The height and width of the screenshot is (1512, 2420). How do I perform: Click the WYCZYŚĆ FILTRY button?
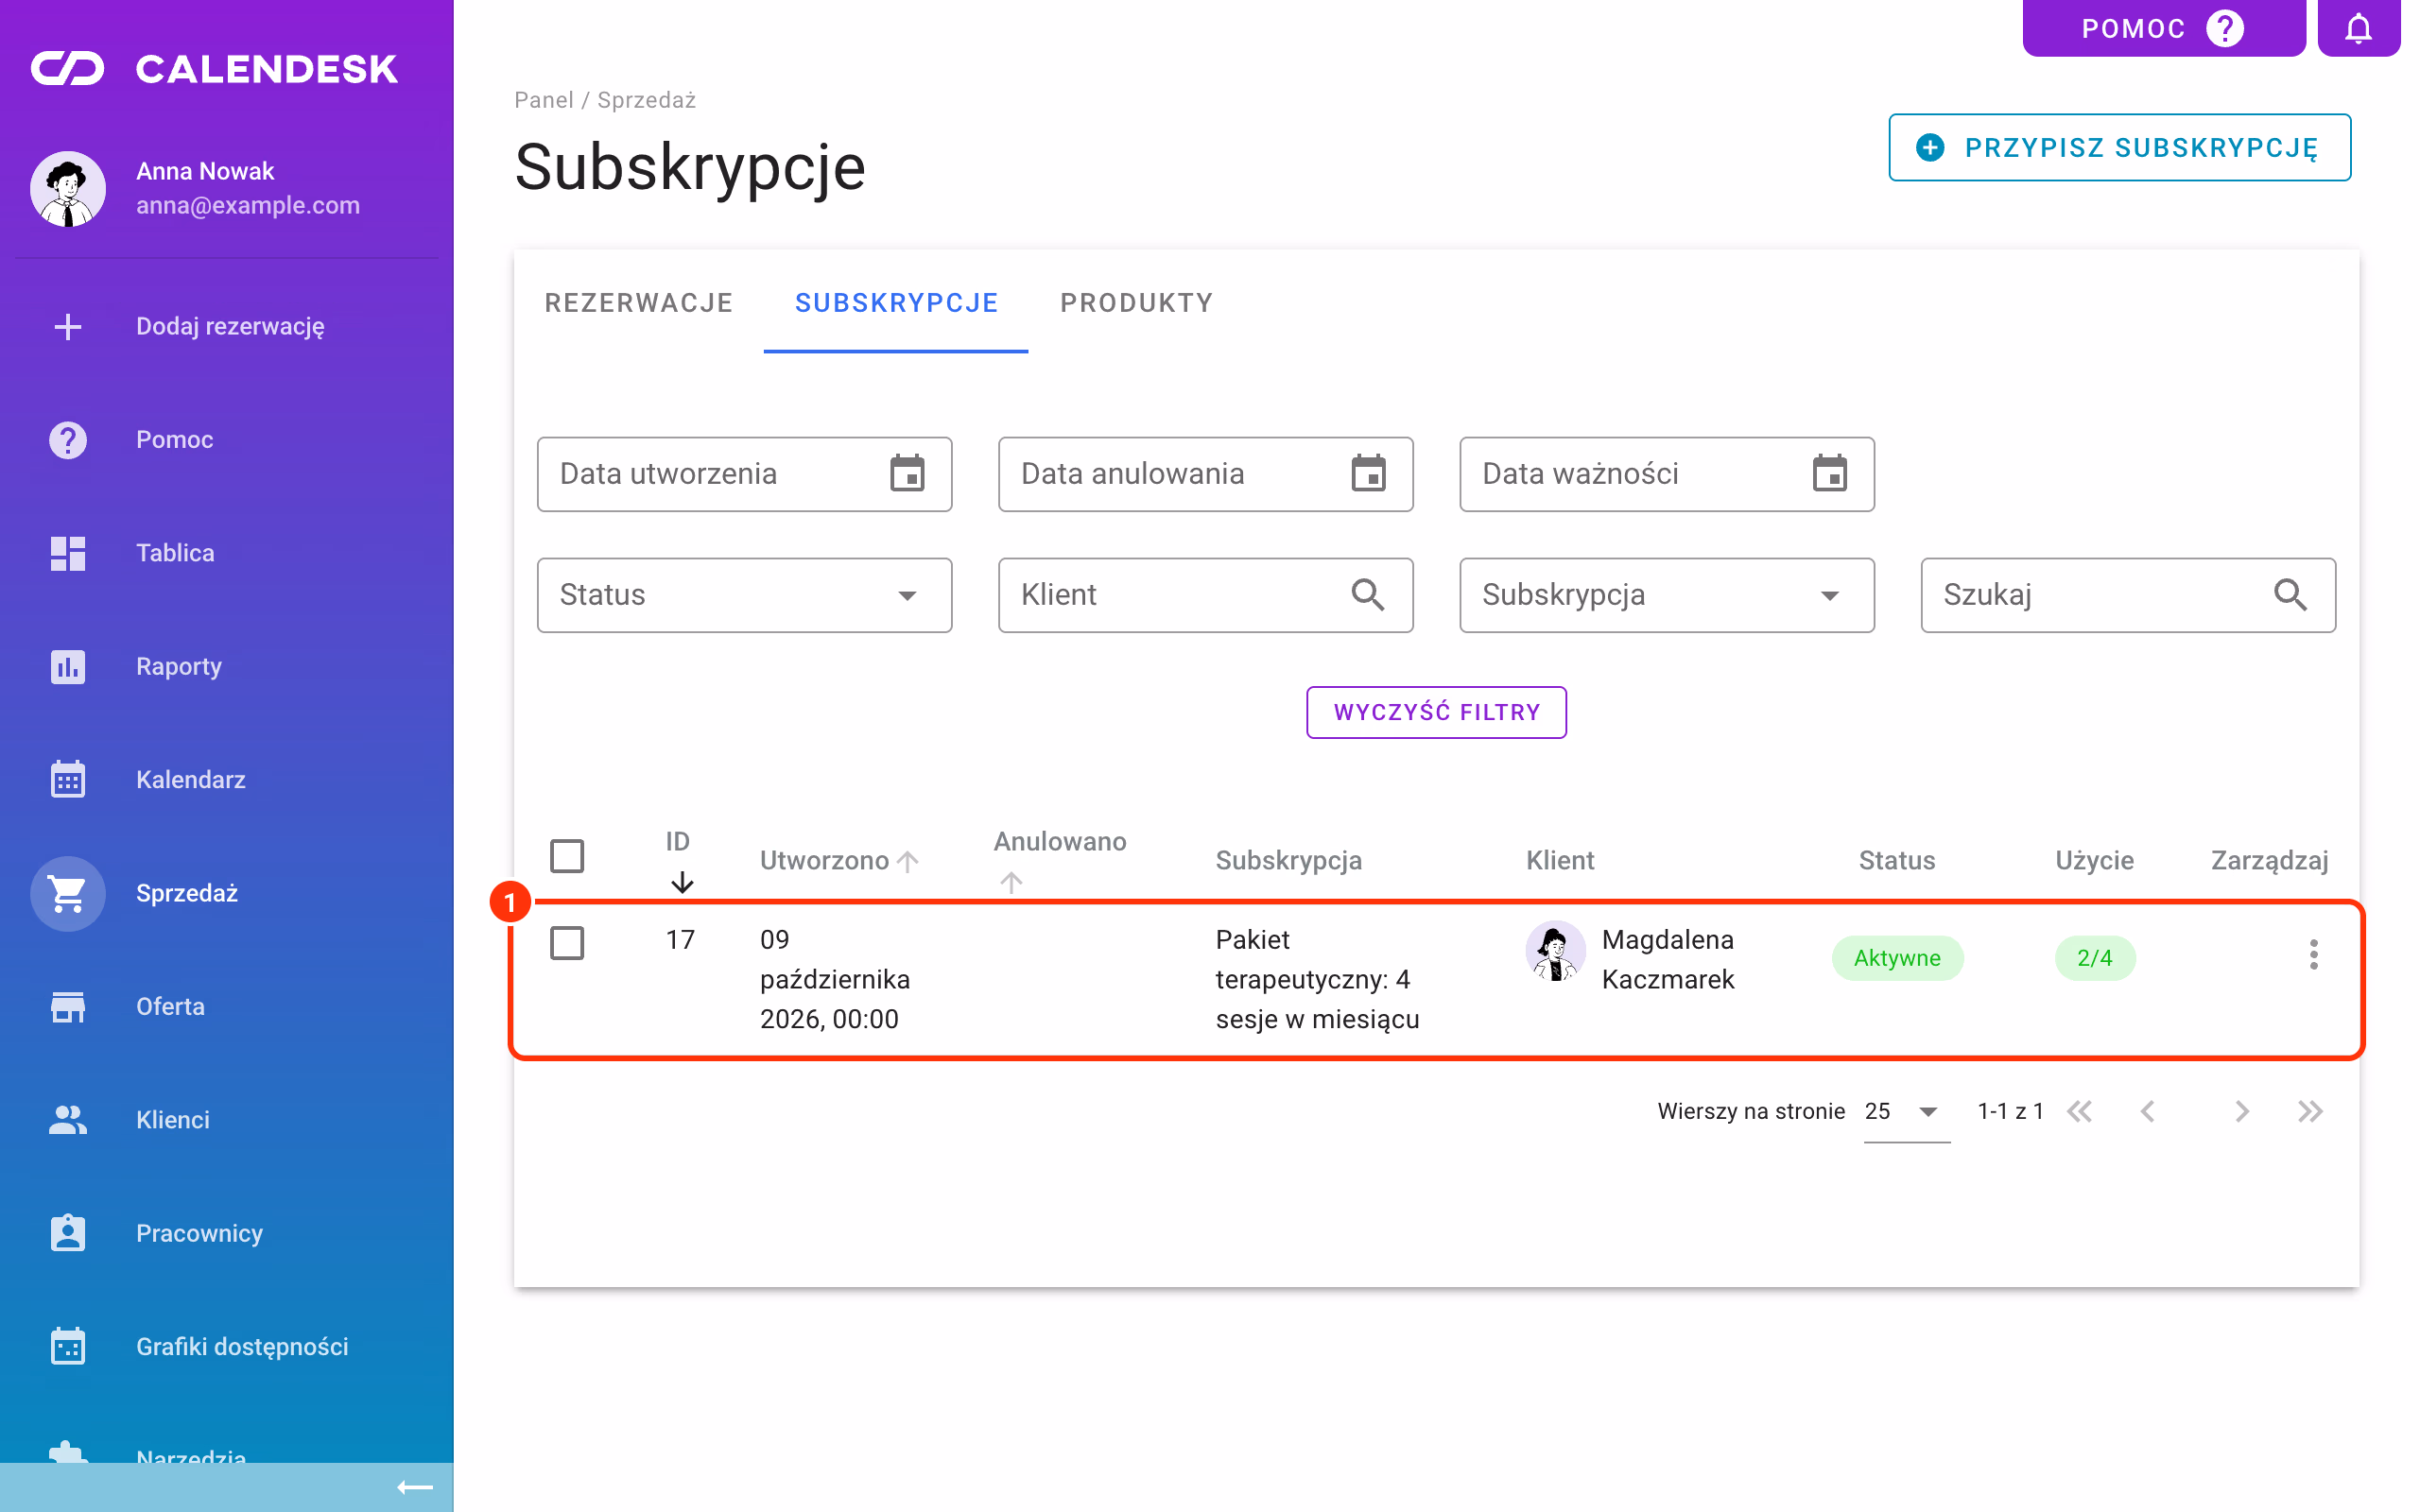click(x=1436, y=712)
